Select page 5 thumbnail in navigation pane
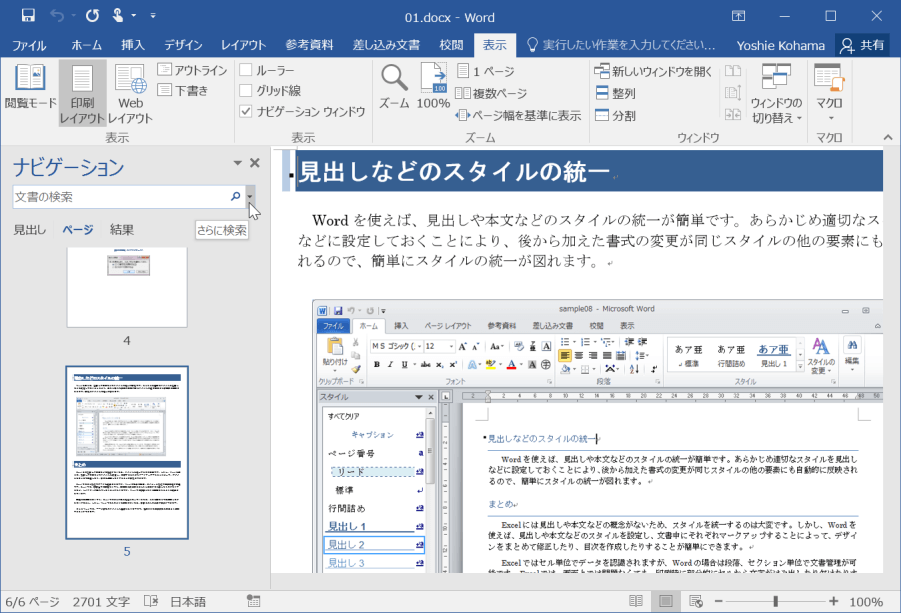The width and height of the screenshot is (901, 613). coord(126,452)
